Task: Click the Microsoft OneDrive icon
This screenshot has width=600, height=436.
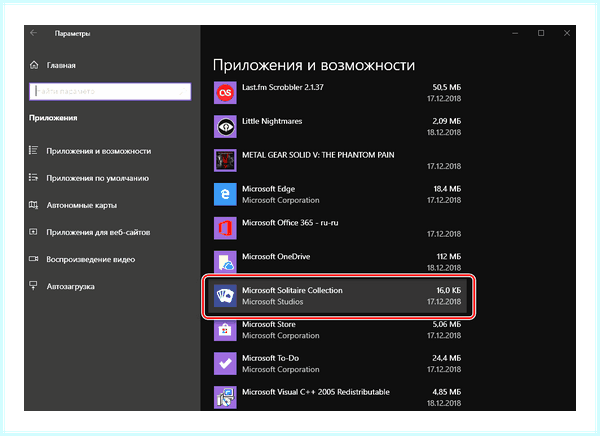Action: (225, 262)
